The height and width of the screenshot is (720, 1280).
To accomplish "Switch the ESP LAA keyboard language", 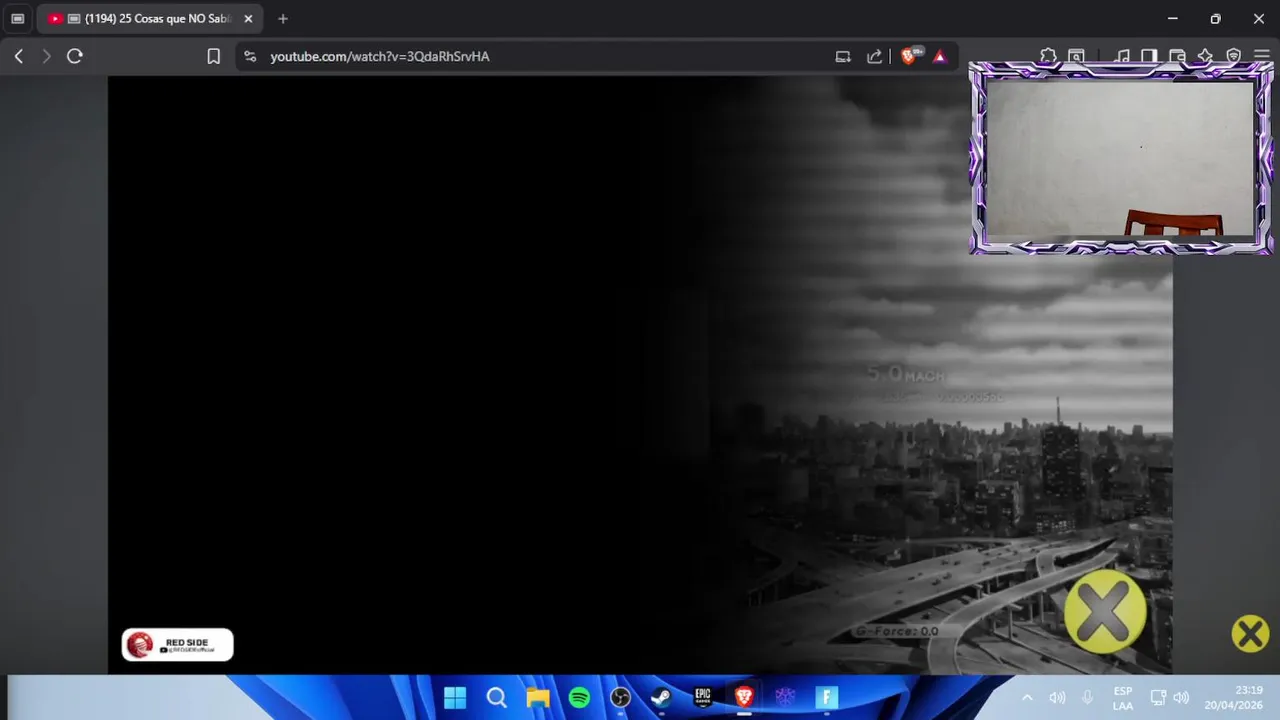I will tap(1123, 698).
